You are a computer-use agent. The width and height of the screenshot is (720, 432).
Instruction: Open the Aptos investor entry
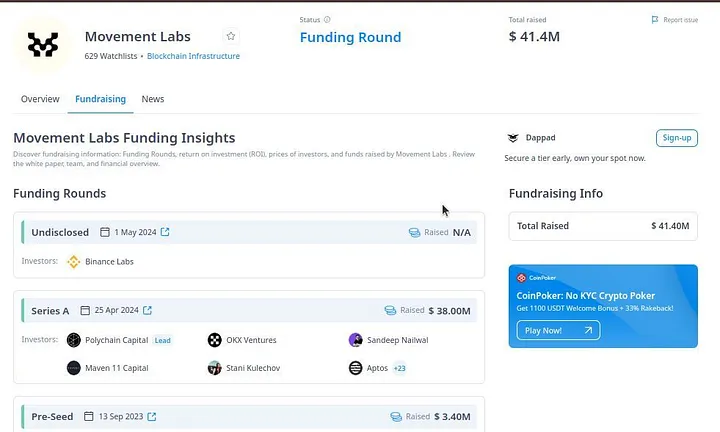coord(369,368)
